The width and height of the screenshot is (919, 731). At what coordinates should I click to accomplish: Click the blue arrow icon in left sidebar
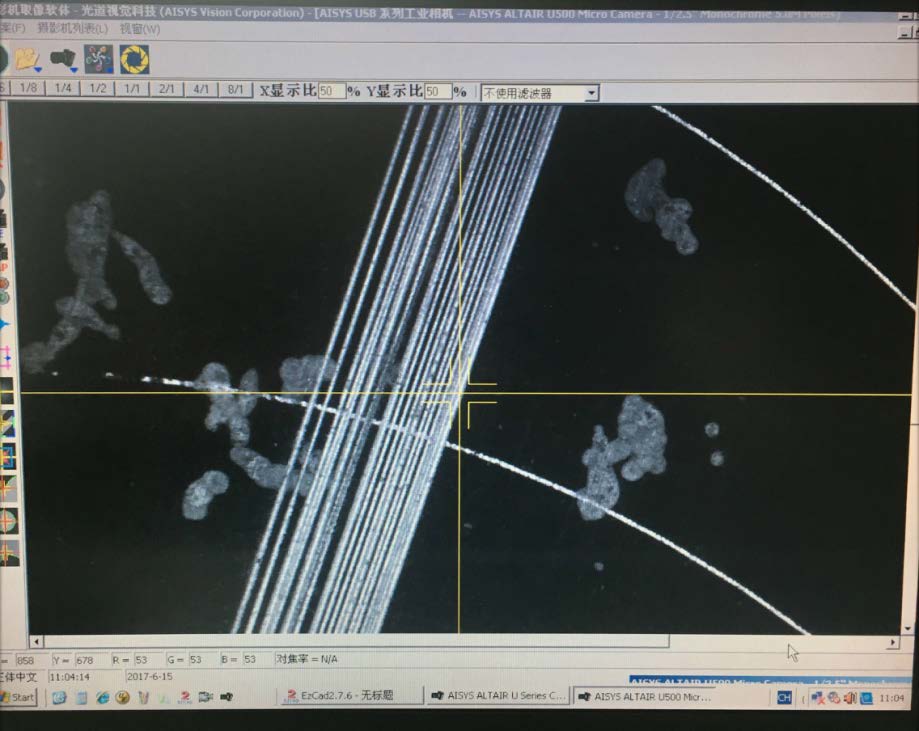(5, 324)
